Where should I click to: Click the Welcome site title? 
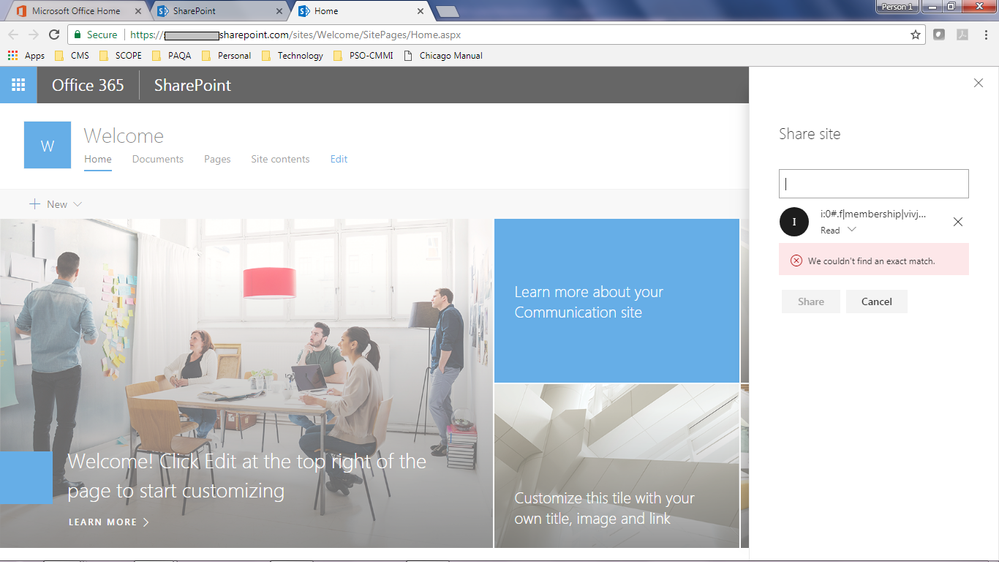pyautogui.click(x=124, y=136)
